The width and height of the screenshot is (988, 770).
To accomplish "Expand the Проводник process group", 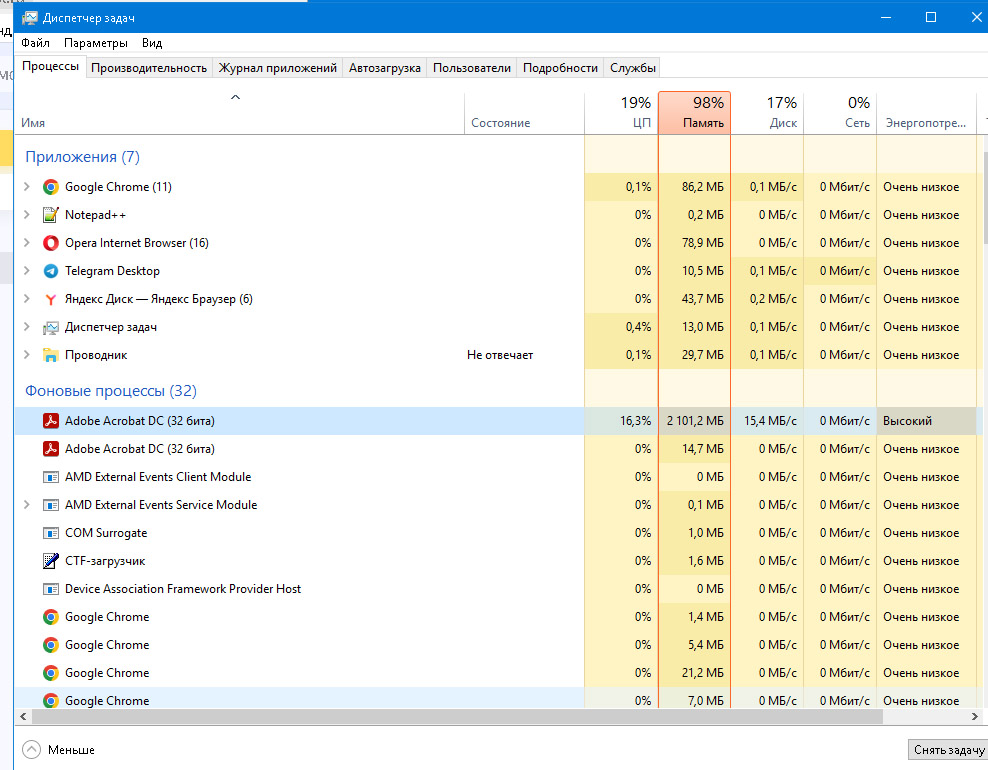I will pyautogui.click(x=26, y=355).
